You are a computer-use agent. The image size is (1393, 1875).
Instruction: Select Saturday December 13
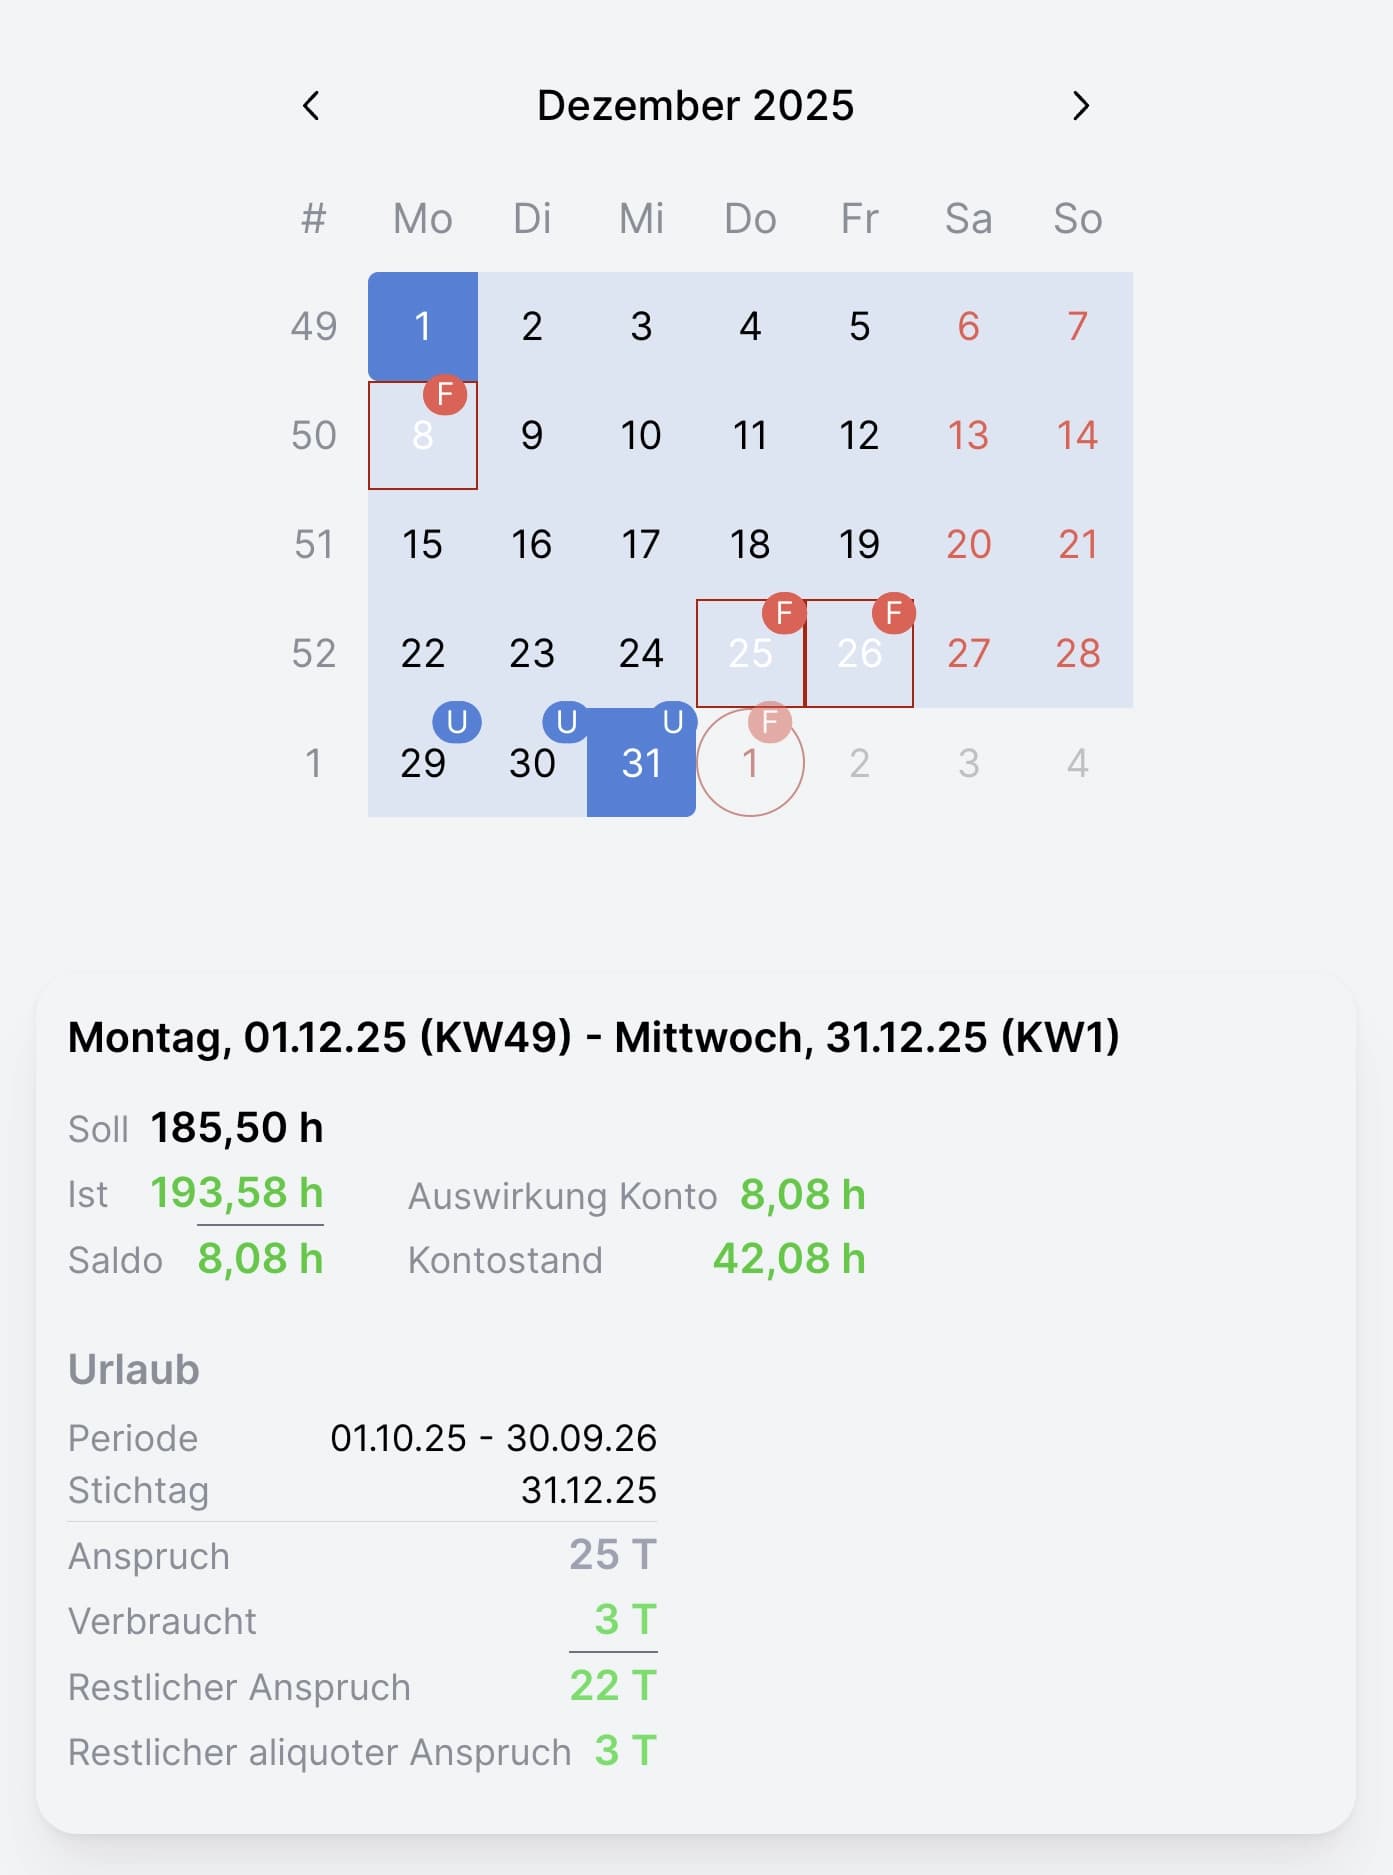pyautogui.click(x=968, y=435)
